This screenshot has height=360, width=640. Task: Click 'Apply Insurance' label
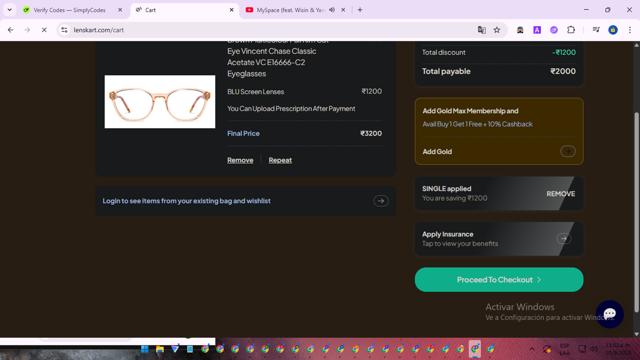pos(448,234)
